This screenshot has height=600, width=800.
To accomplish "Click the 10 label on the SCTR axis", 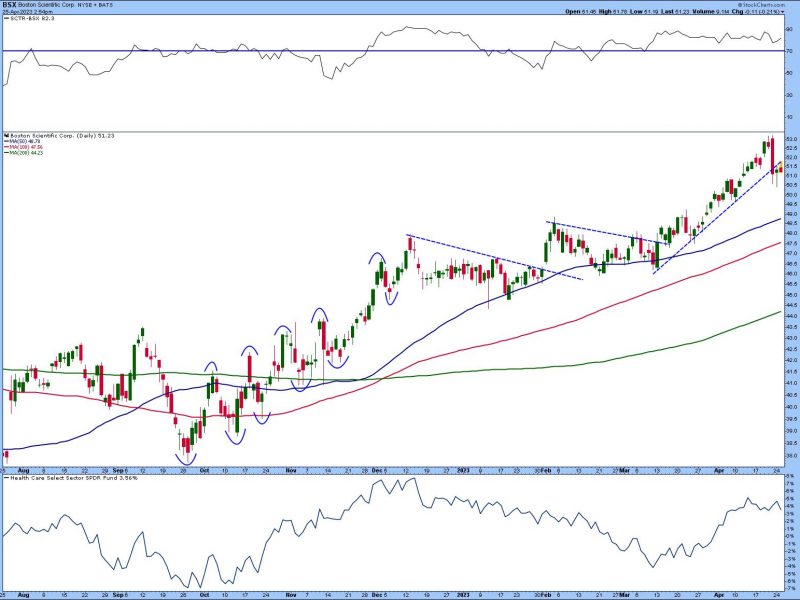I will point(789,117).
